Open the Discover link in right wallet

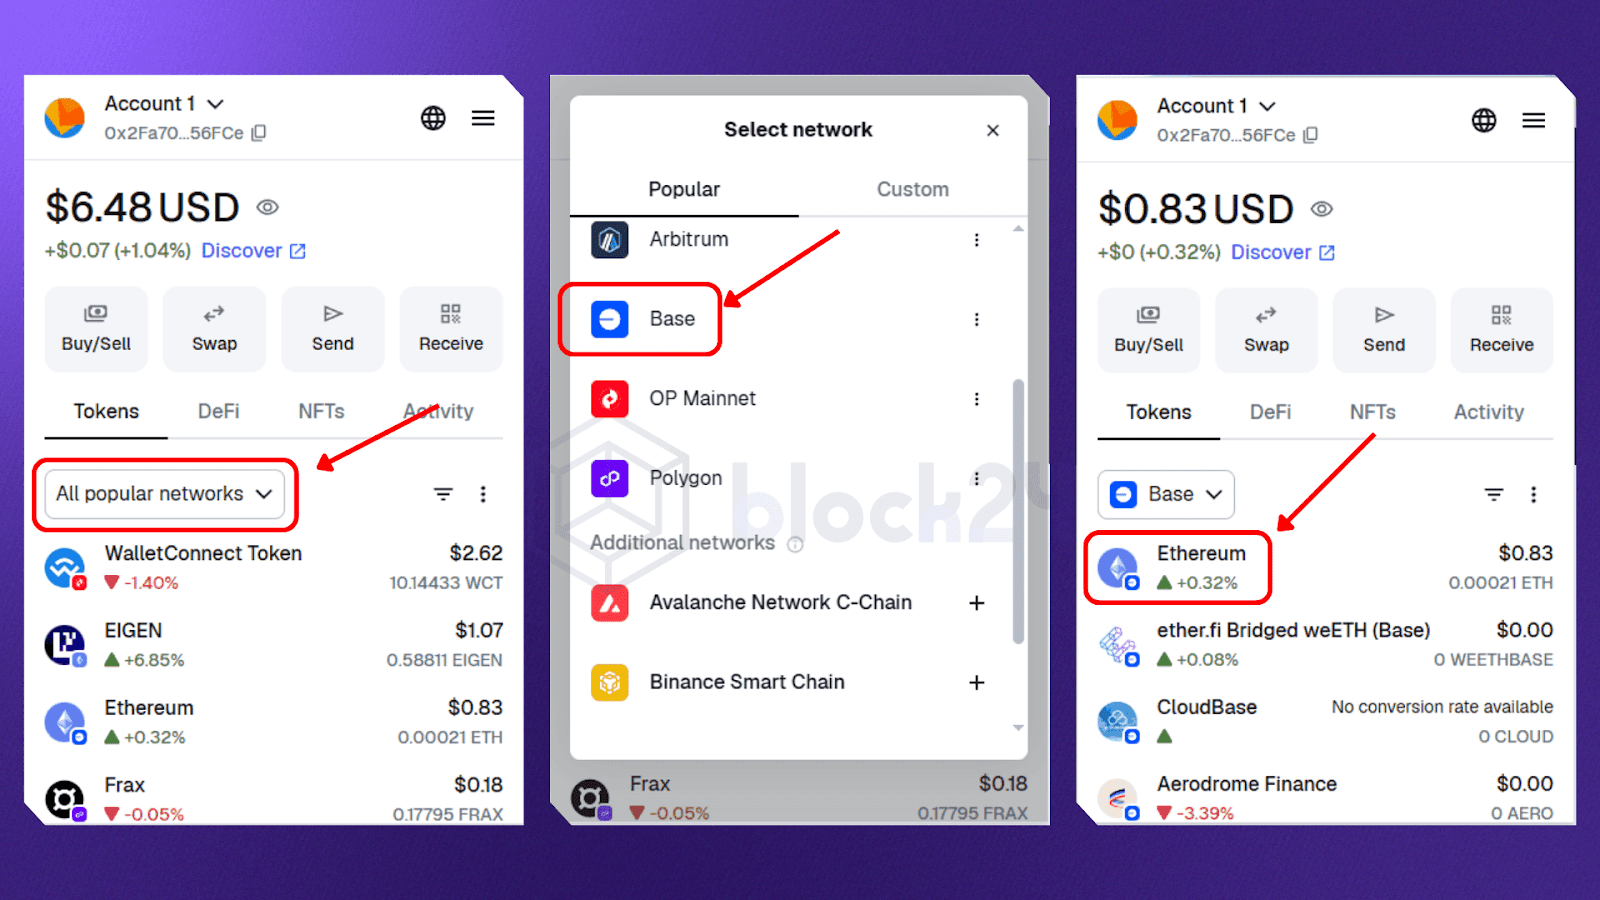pyautogui.click(x=1283, y=252)
